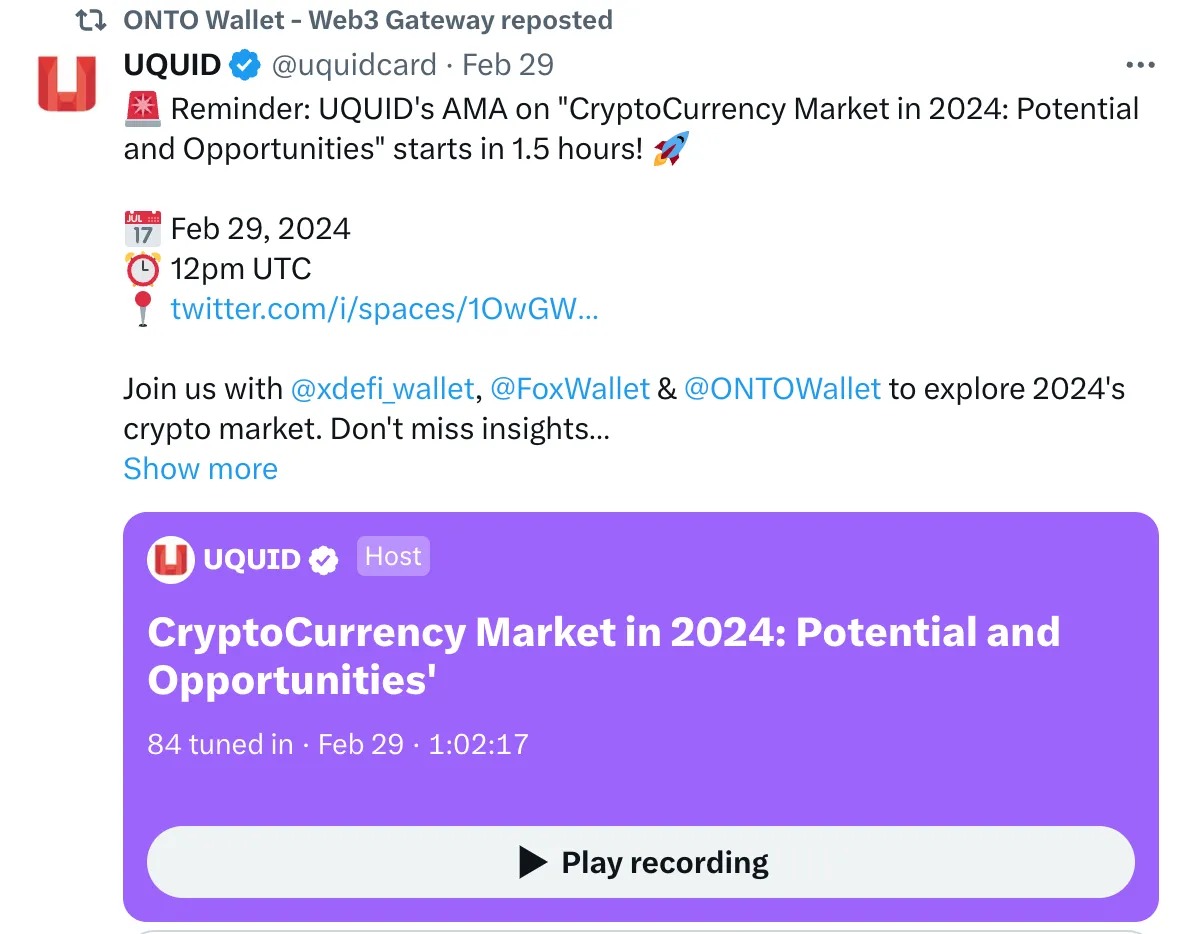Open the @uquidcard handle

coord(354,65)
